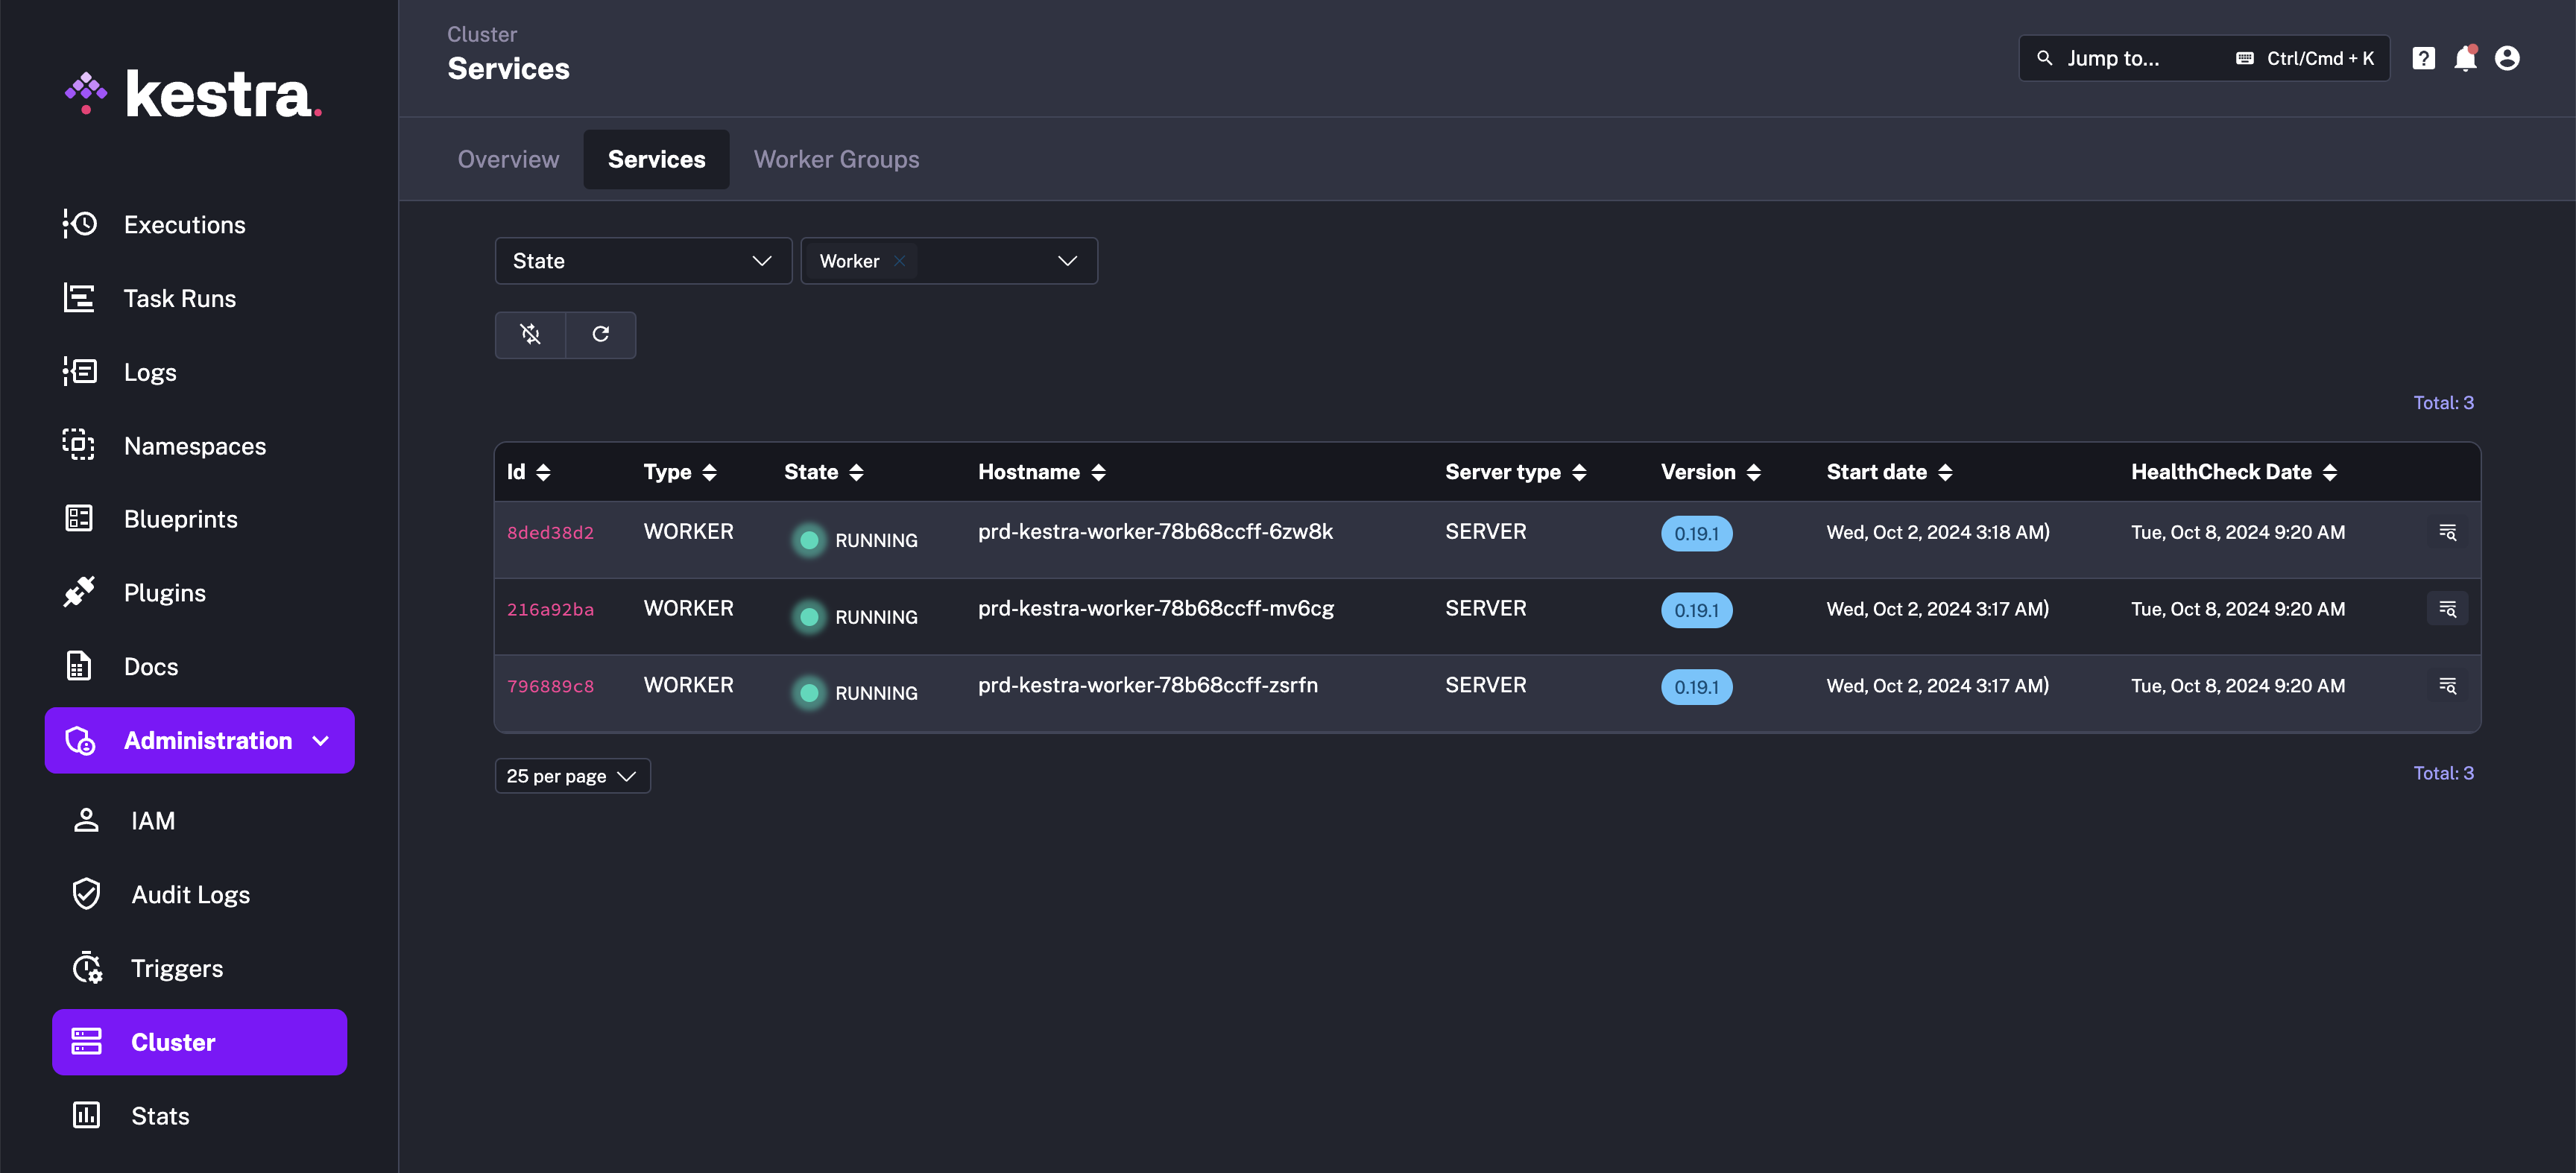
Task: Click the Jump to search field
Action: pyautogui.click(x=2130, y=58)
